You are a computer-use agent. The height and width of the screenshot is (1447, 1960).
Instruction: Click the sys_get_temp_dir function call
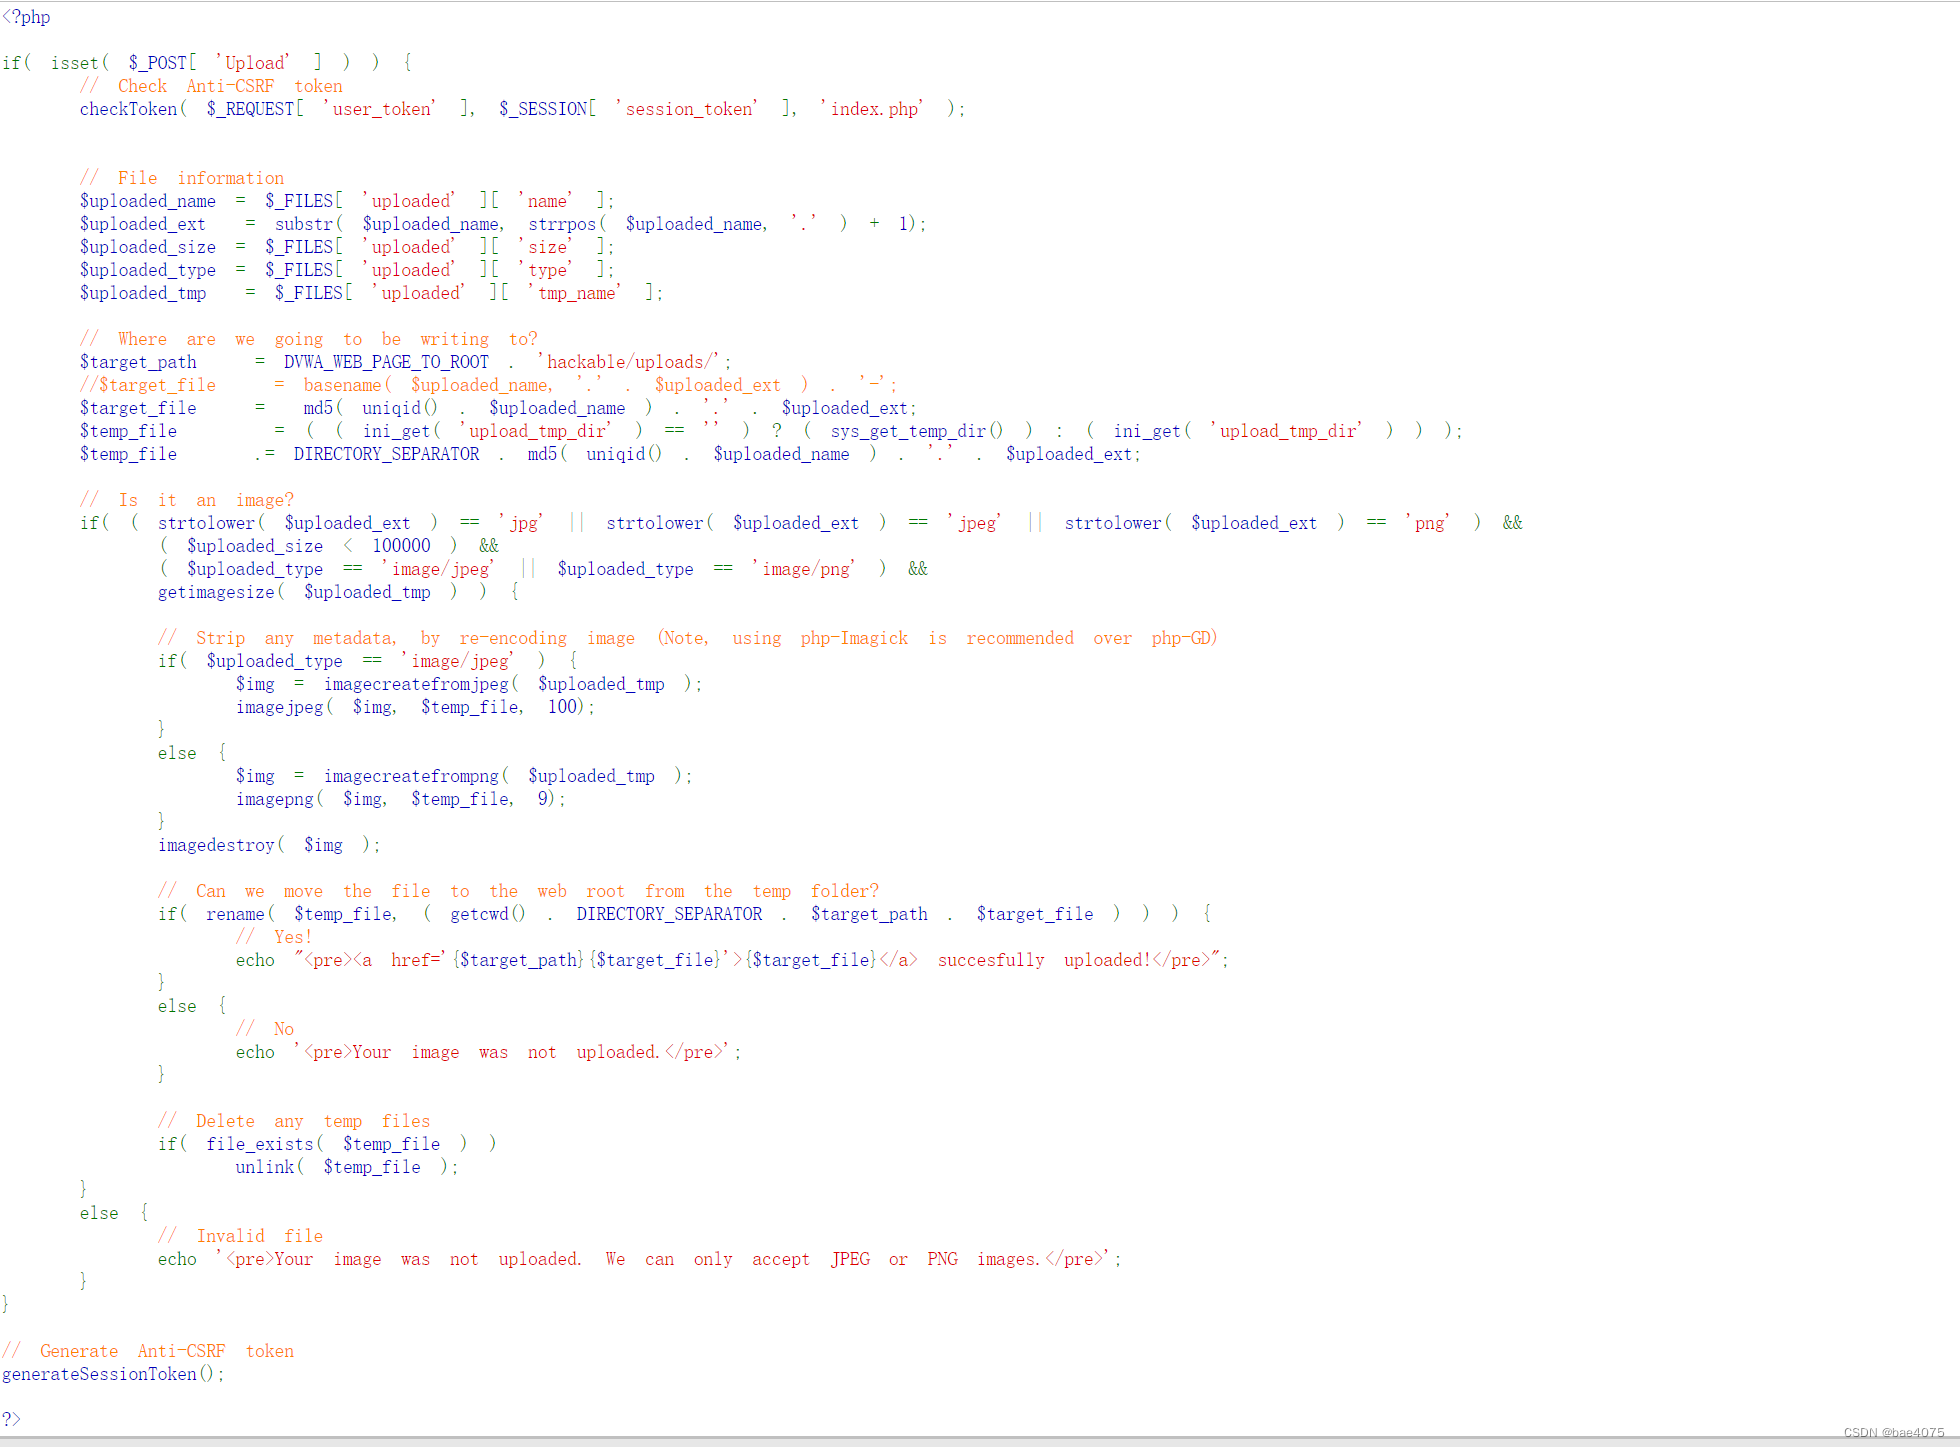(908, 431)
